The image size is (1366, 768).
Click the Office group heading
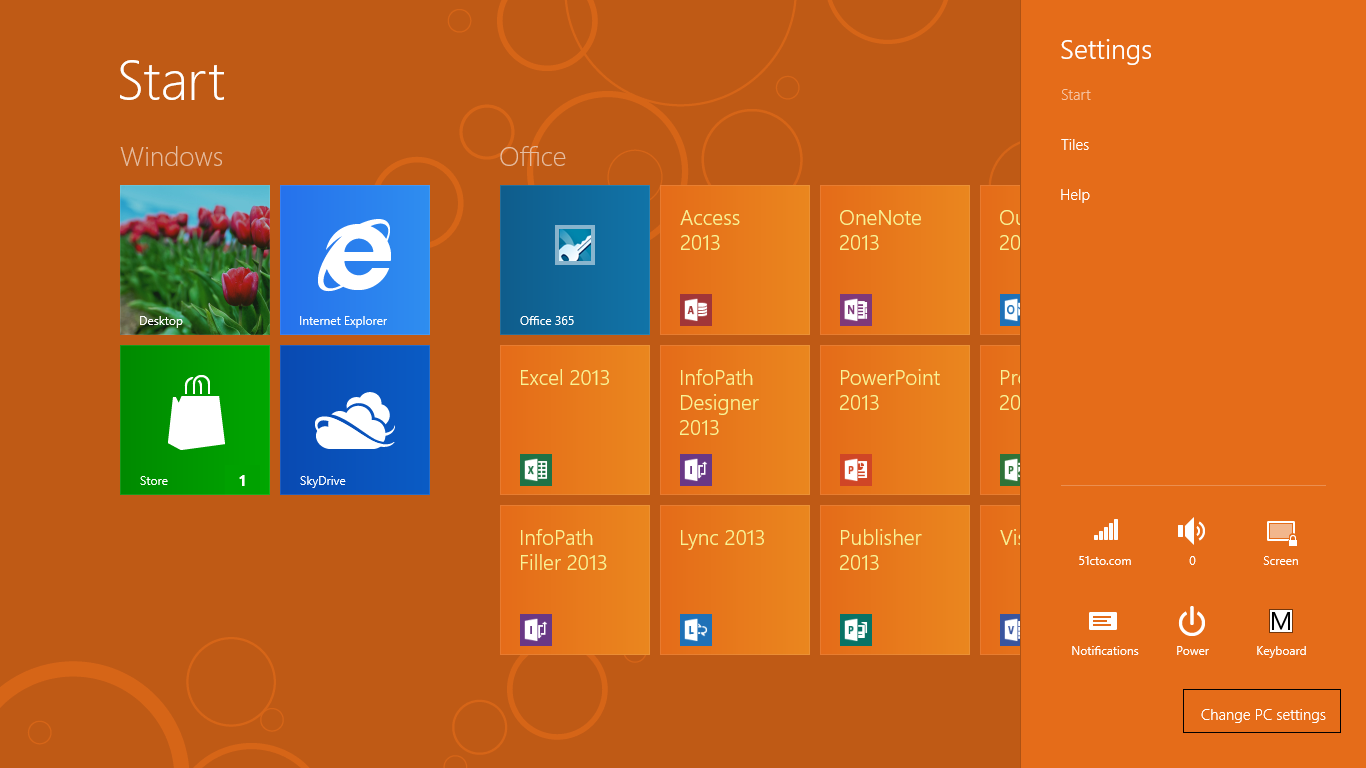(x=533, y=157)
